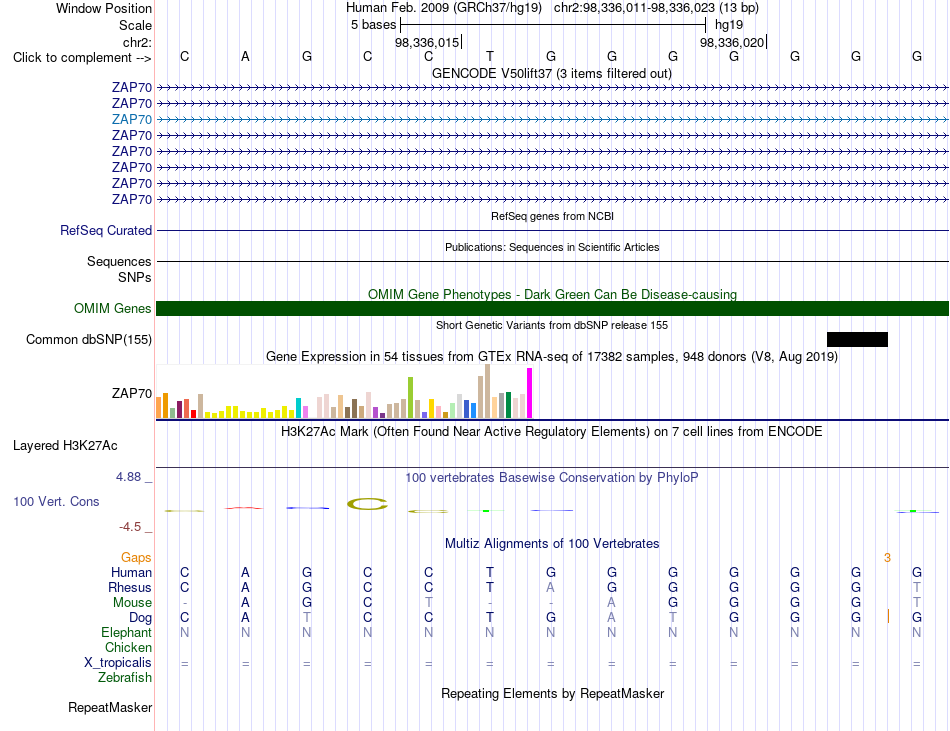Open the RefSeq Curated track label
Screen dimensions: 950x731
point(106,231)
